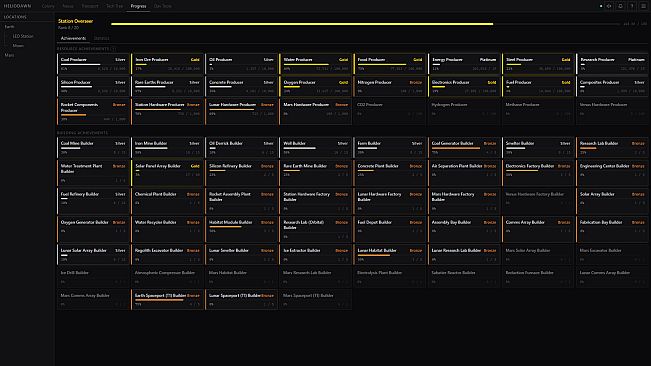This screenshot has height=366, width=651.
Task: Select the Achievements sub-tab
Action: pos(73,38)
